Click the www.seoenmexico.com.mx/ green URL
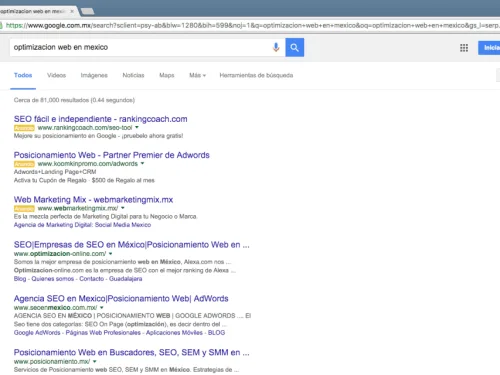500x375 pixels. pyautogui.click(x=55, y=308)
